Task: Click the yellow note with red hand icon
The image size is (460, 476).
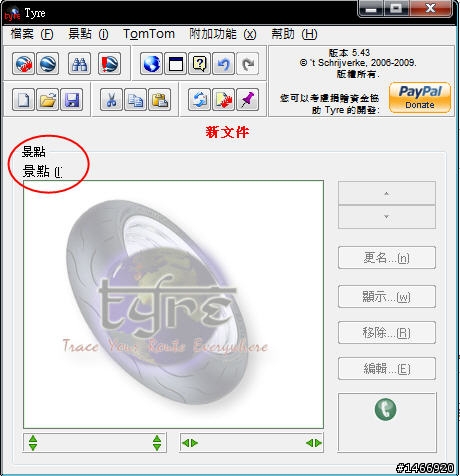Action: click(x=223, y=99)
